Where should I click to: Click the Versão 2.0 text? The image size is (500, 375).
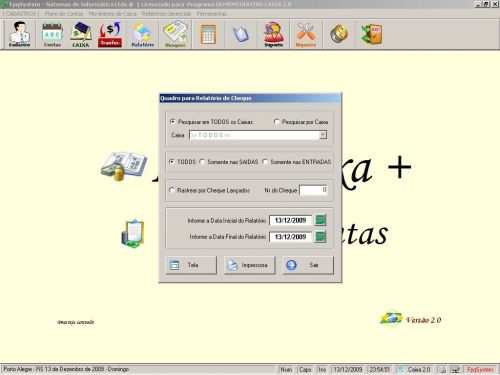[424, 320]
